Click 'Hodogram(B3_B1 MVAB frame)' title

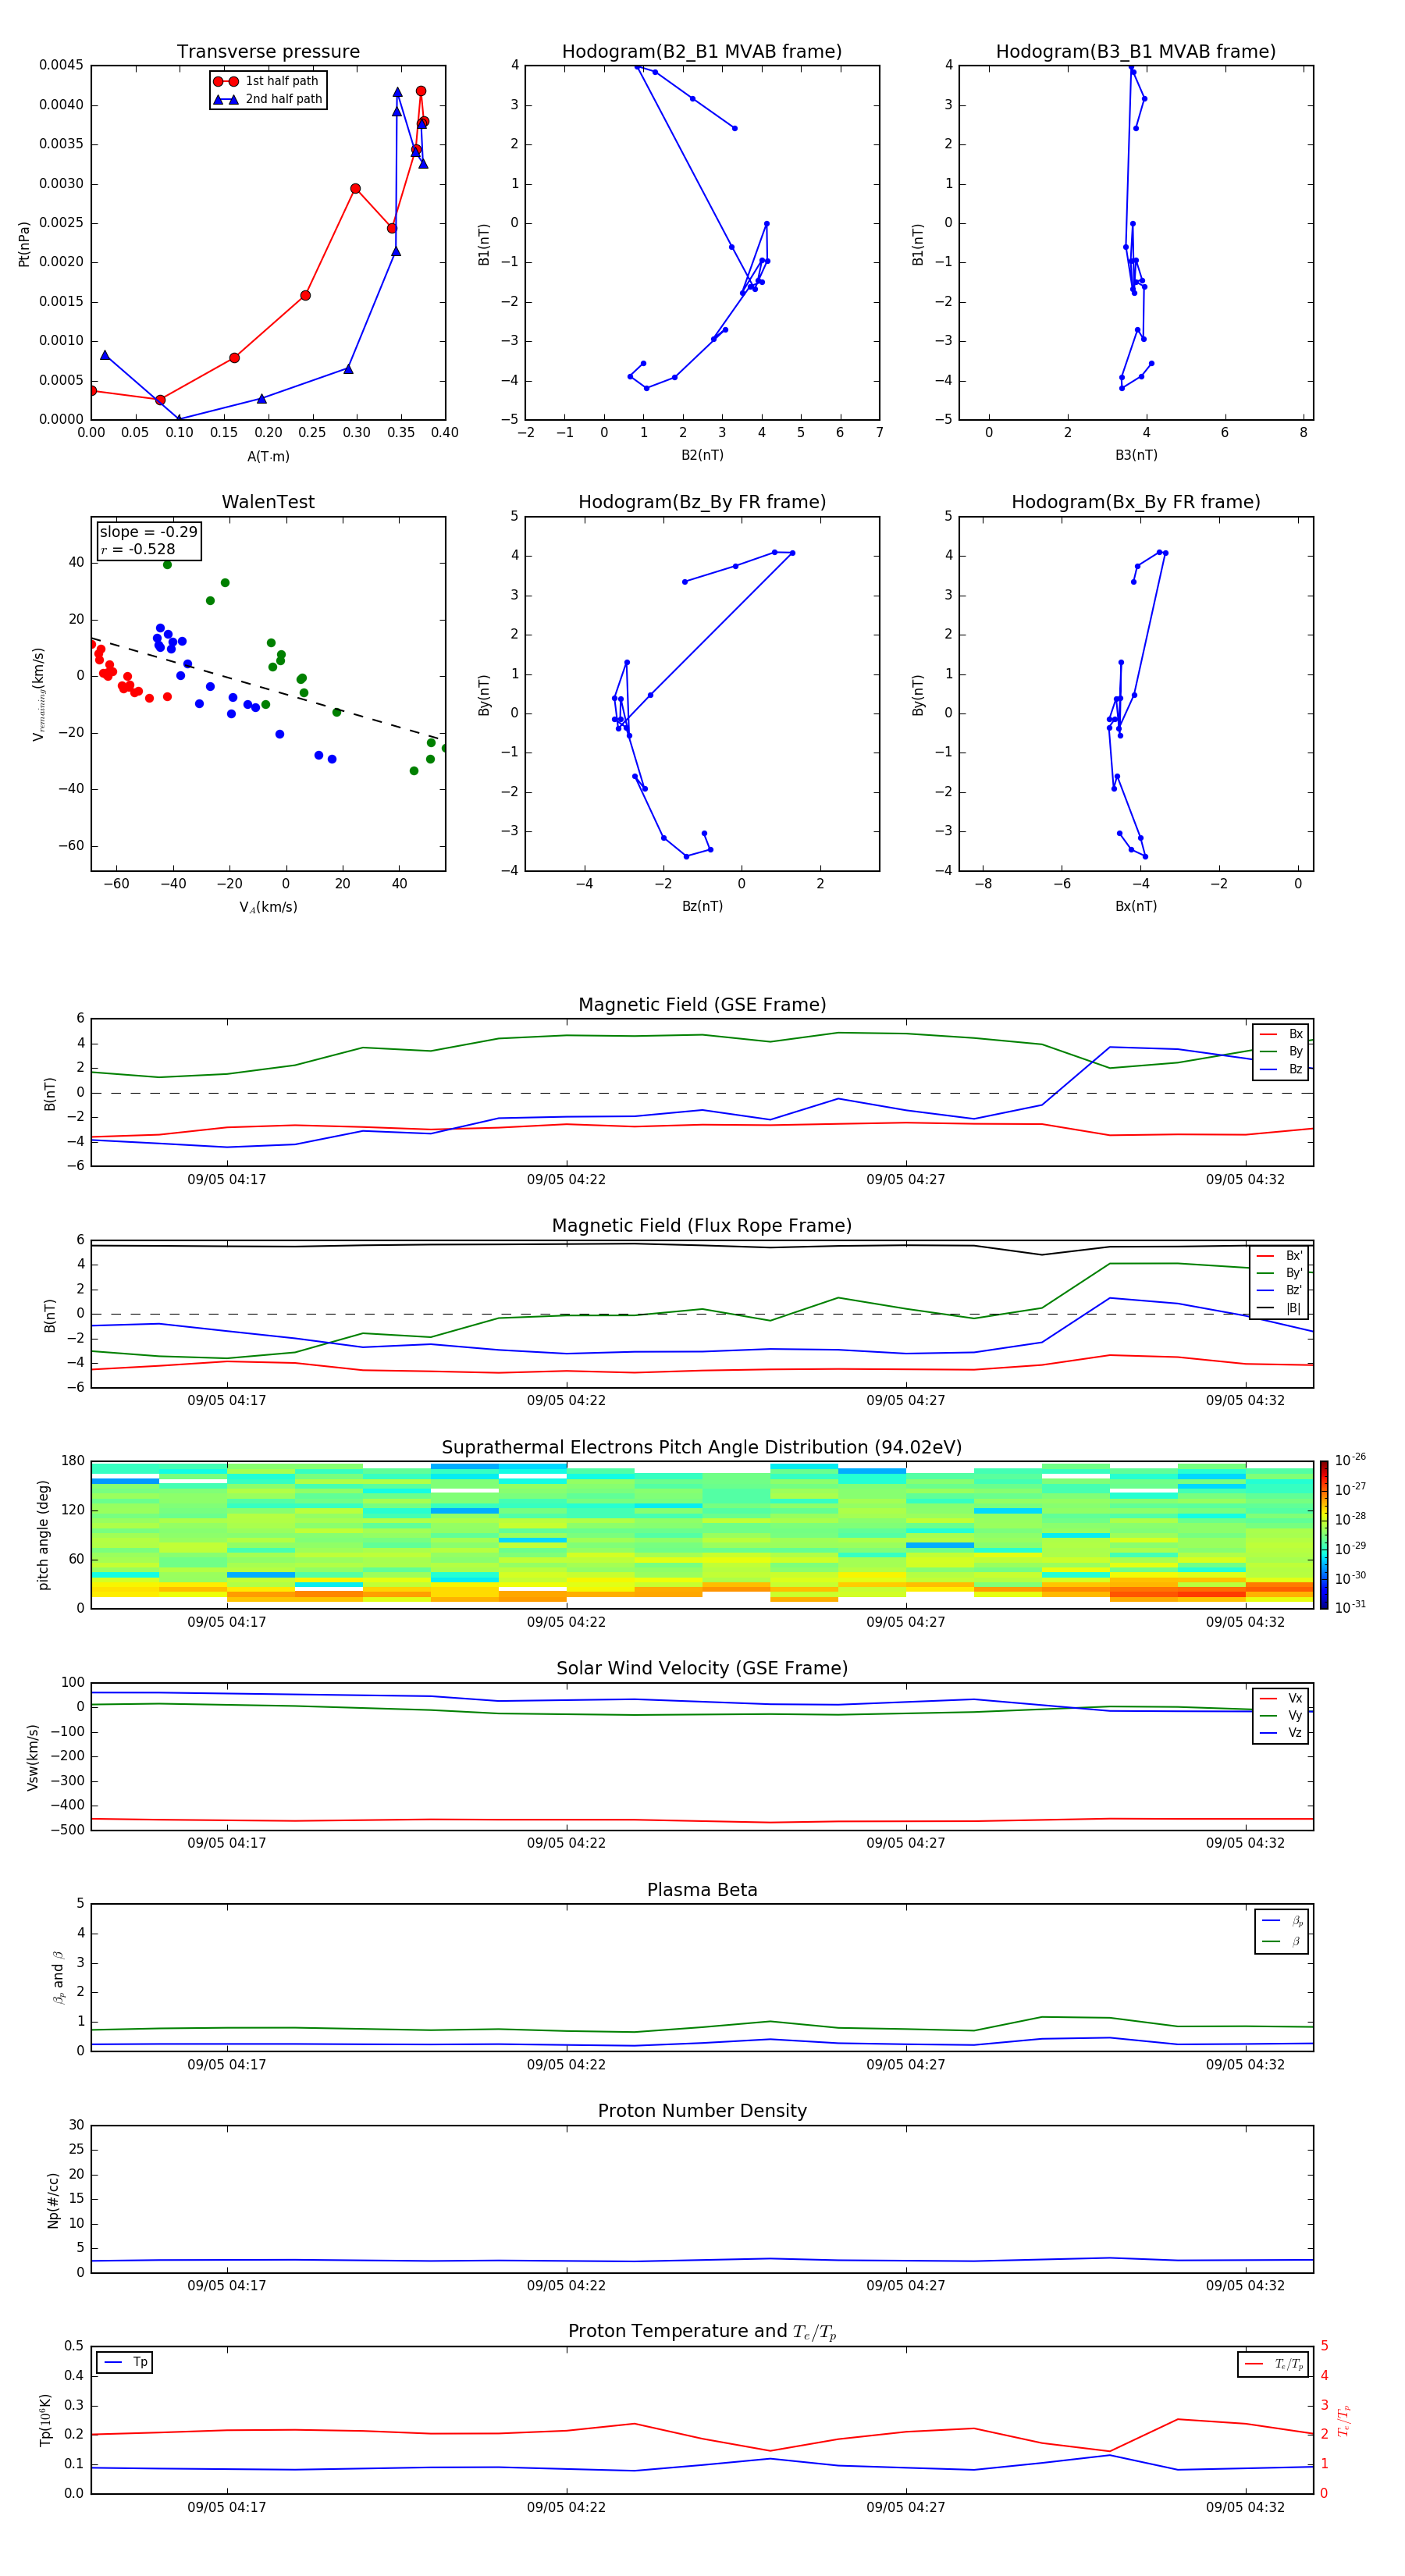tap(1136, 52)
